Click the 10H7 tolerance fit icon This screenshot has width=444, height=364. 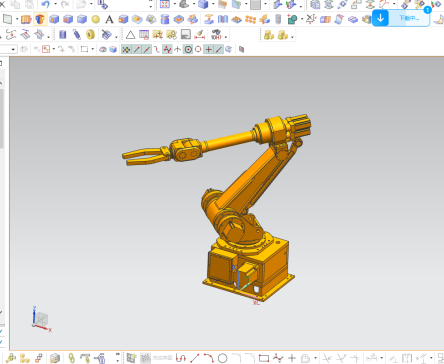coord(216,34)
